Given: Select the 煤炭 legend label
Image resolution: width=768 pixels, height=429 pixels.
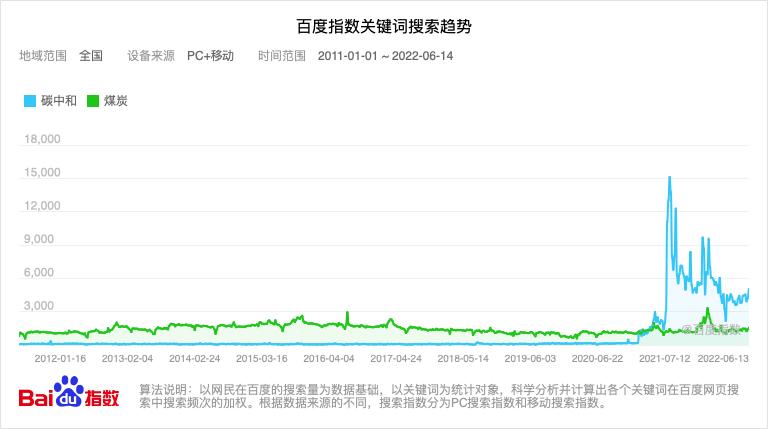Looking at the screenshot, I should [116, 101].
